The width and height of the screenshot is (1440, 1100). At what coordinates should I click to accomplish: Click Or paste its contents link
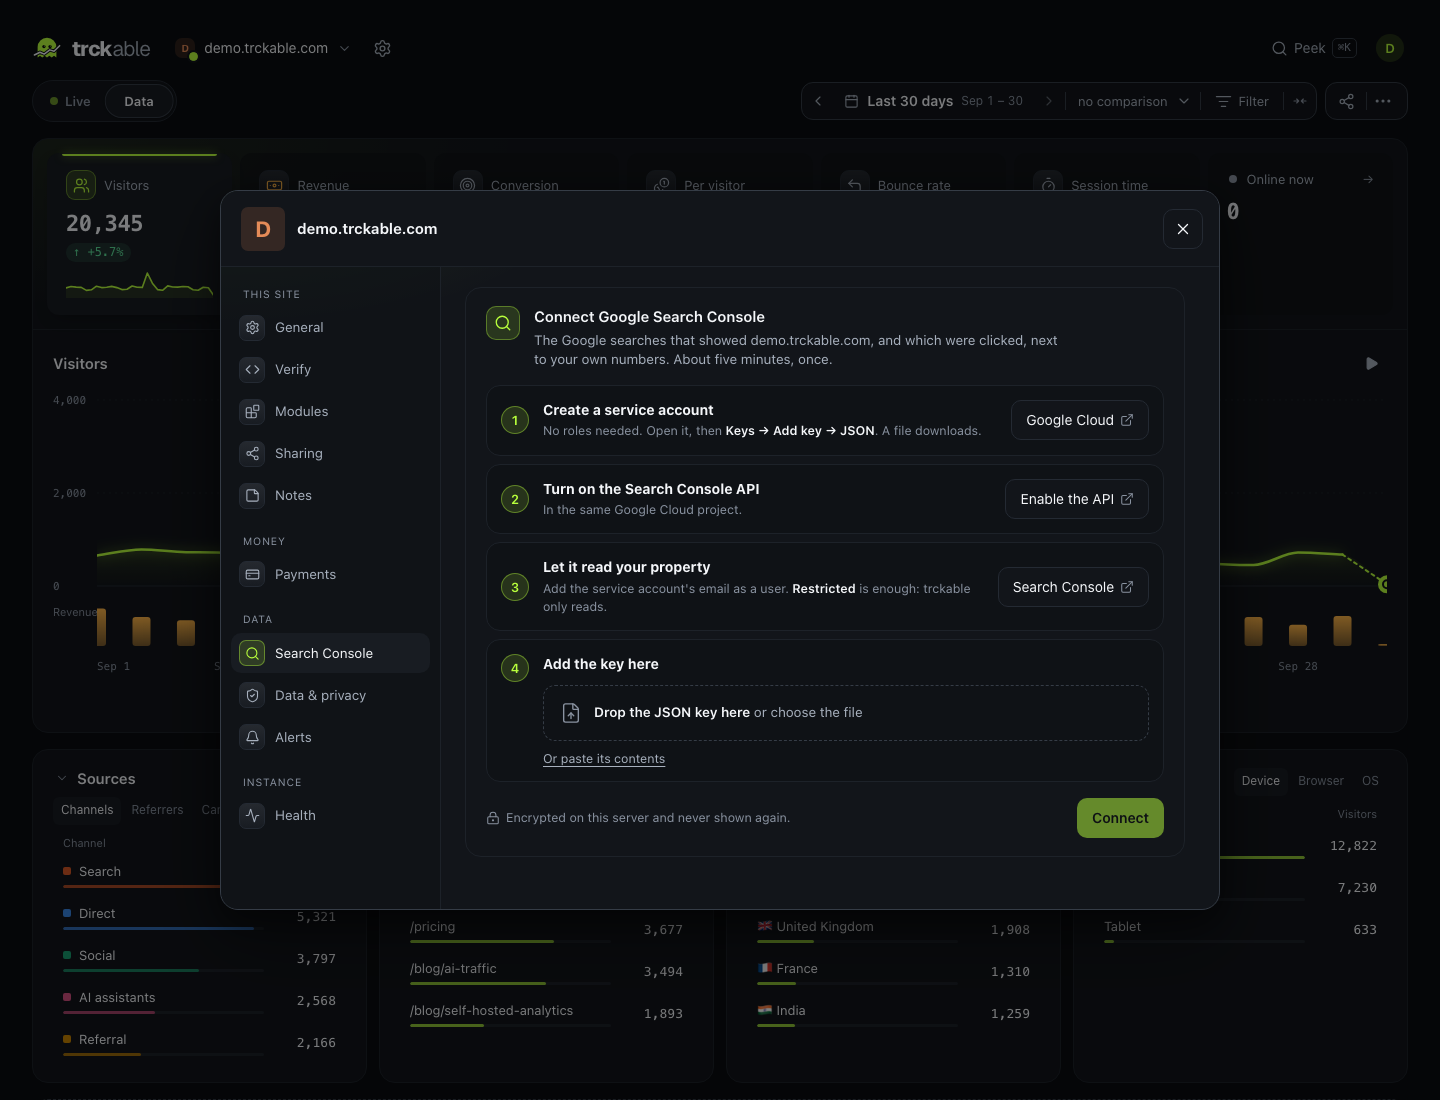coord(604,759)
